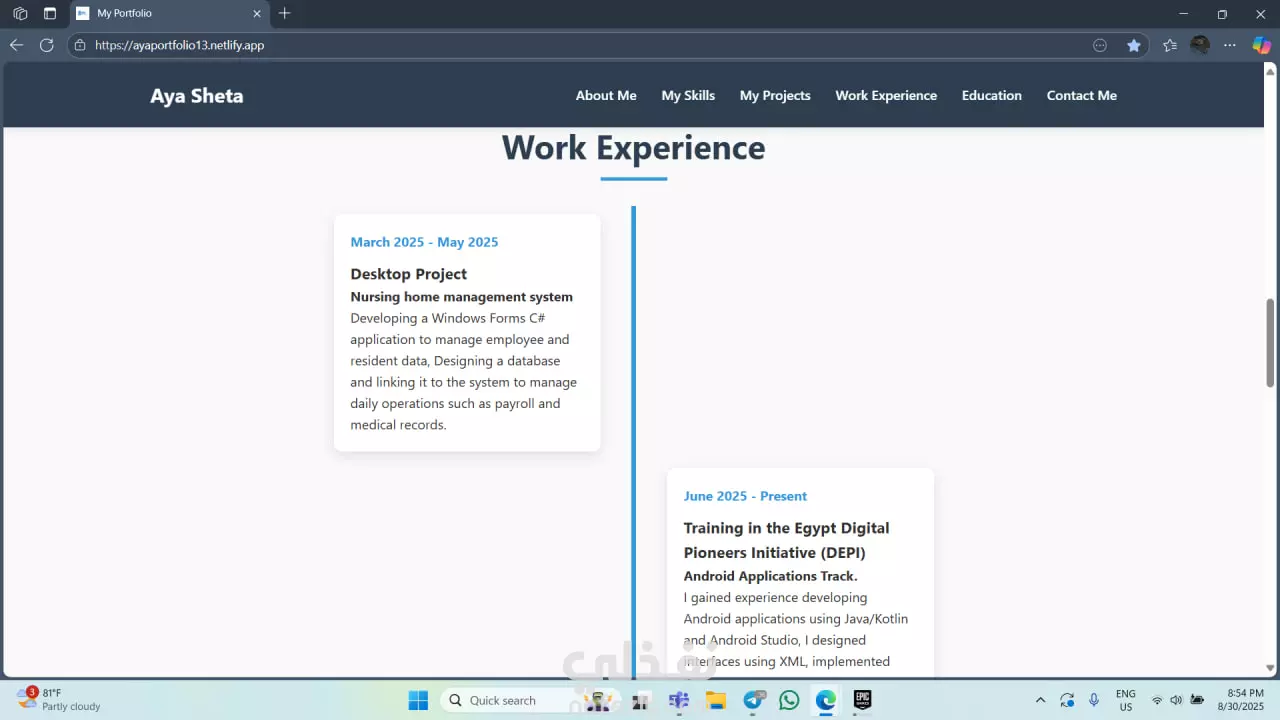
Task: Open a new browser tab
Action: point(285,14)
